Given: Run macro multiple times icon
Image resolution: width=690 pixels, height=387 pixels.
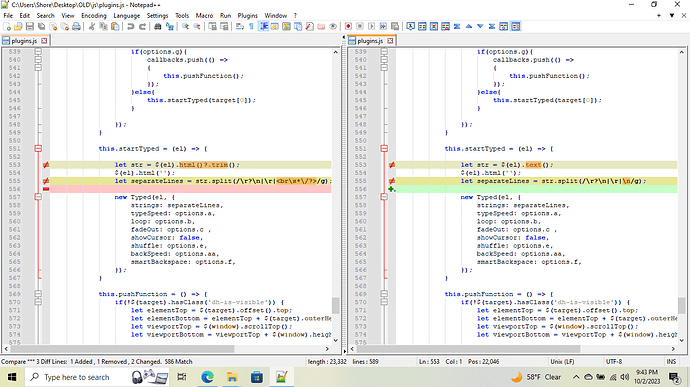Looking at the screenshot, I should click(x=383, y=26).
